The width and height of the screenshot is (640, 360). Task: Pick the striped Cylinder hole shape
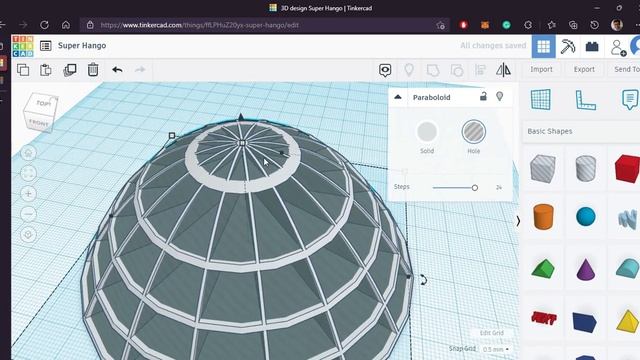point(585,168)
